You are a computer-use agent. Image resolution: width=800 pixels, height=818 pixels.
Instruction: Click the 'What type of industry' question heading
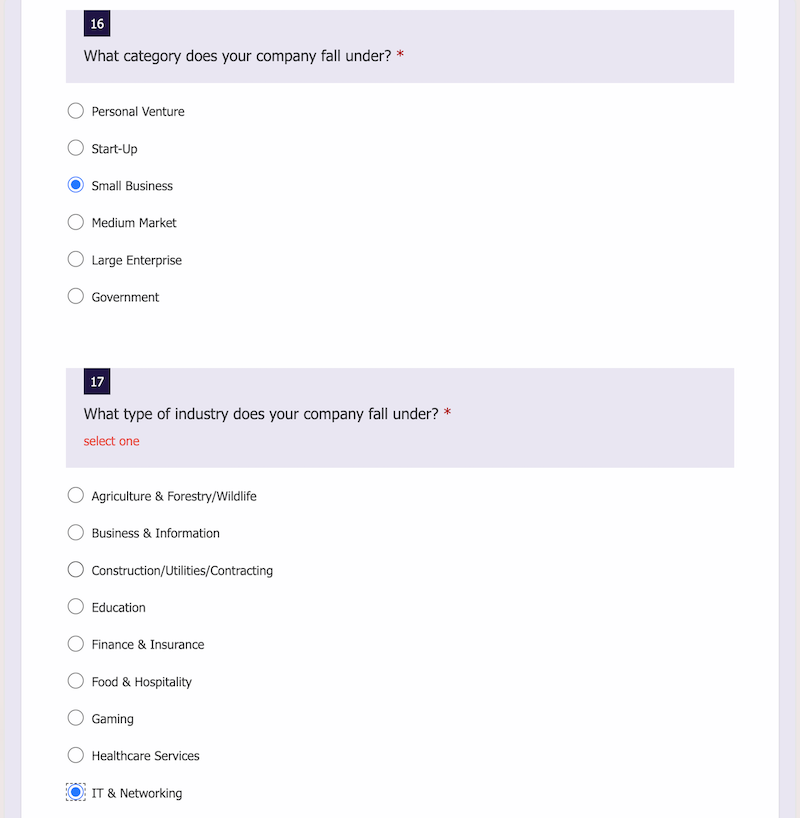tap(261, 414)
